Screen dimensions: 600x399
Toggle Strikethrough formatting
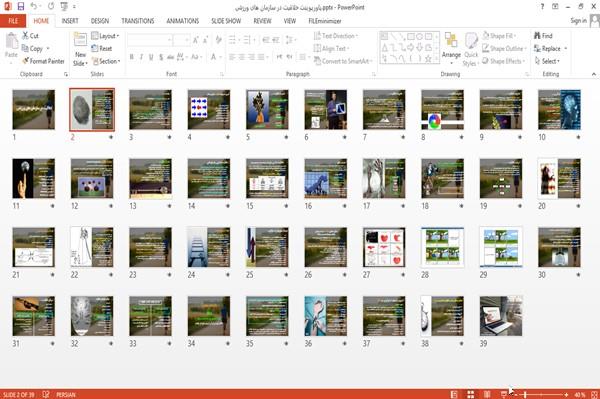pyautogui.click(x=170, y=57)
